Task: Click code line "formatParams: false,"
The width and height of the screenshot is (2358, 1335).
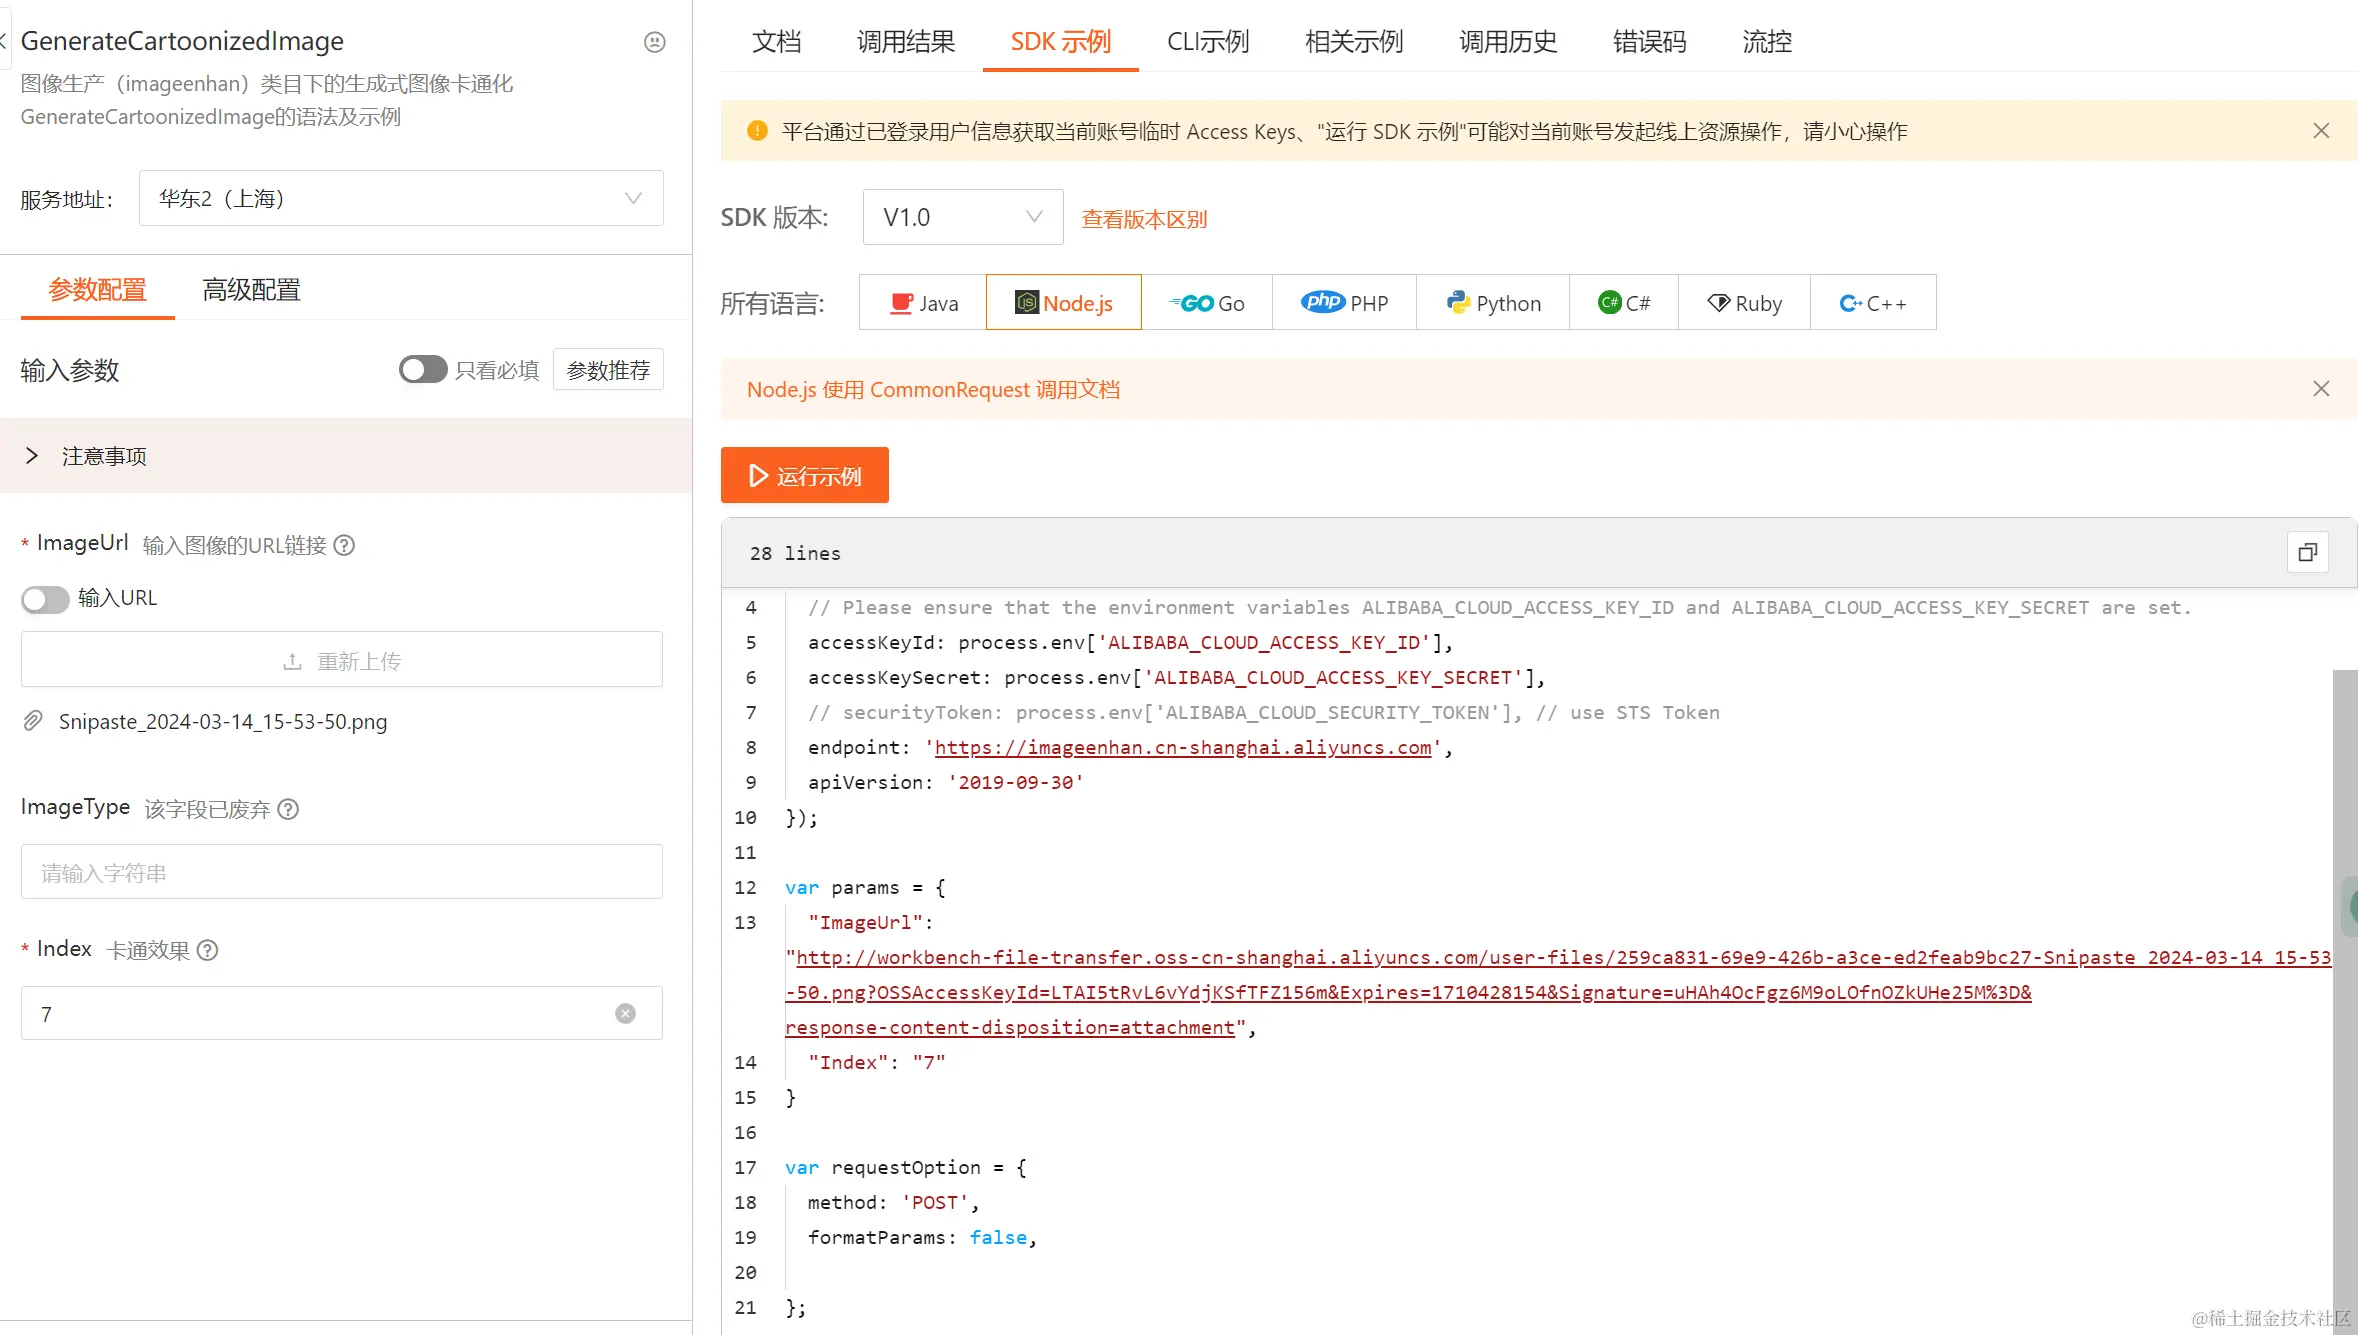Action: pyautogui.click(x=922, y=1237)
